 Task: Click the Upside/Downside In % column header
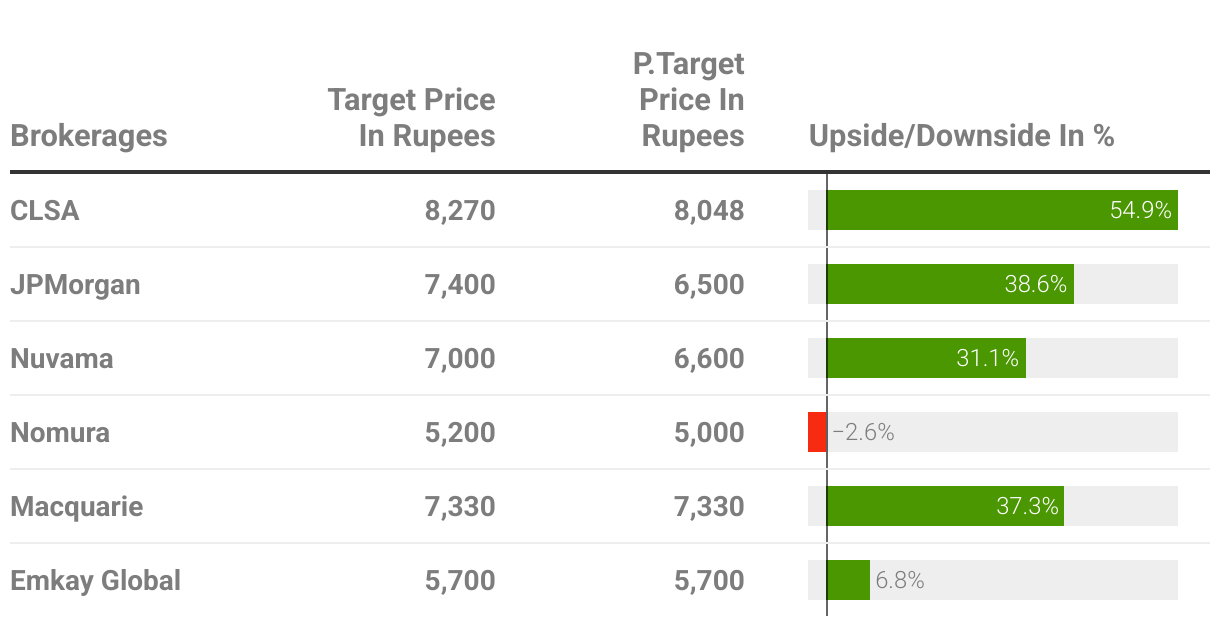click(x=961, y=135)
